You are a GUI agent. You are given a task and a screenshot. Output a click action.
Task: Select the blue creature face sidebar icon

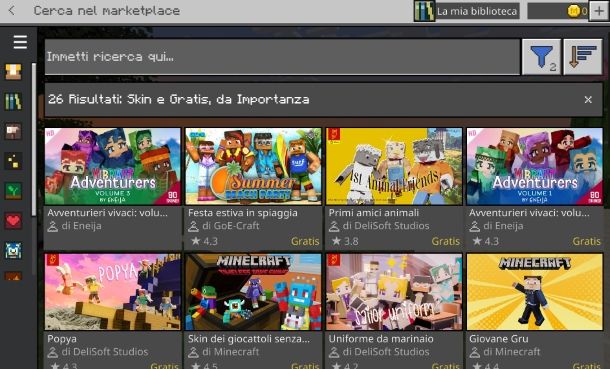tap(13, 250)
